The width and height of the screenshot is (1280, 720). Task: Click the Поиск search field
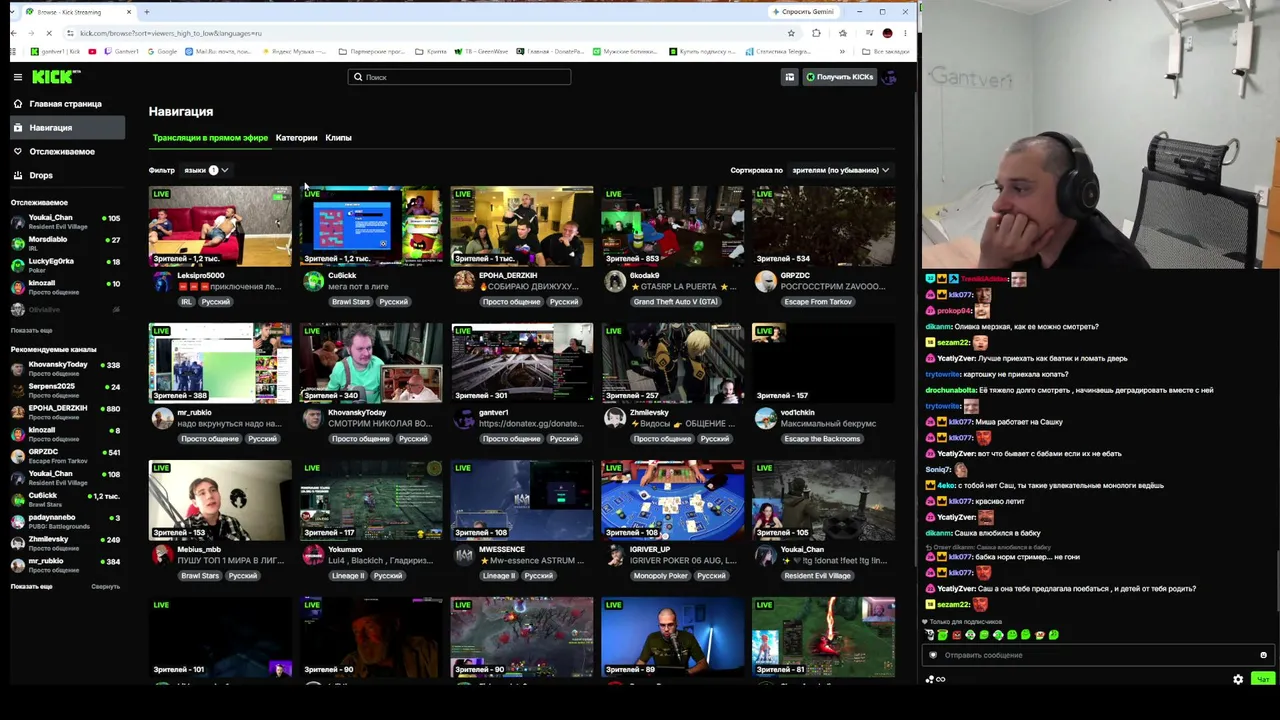pos(460,77)
